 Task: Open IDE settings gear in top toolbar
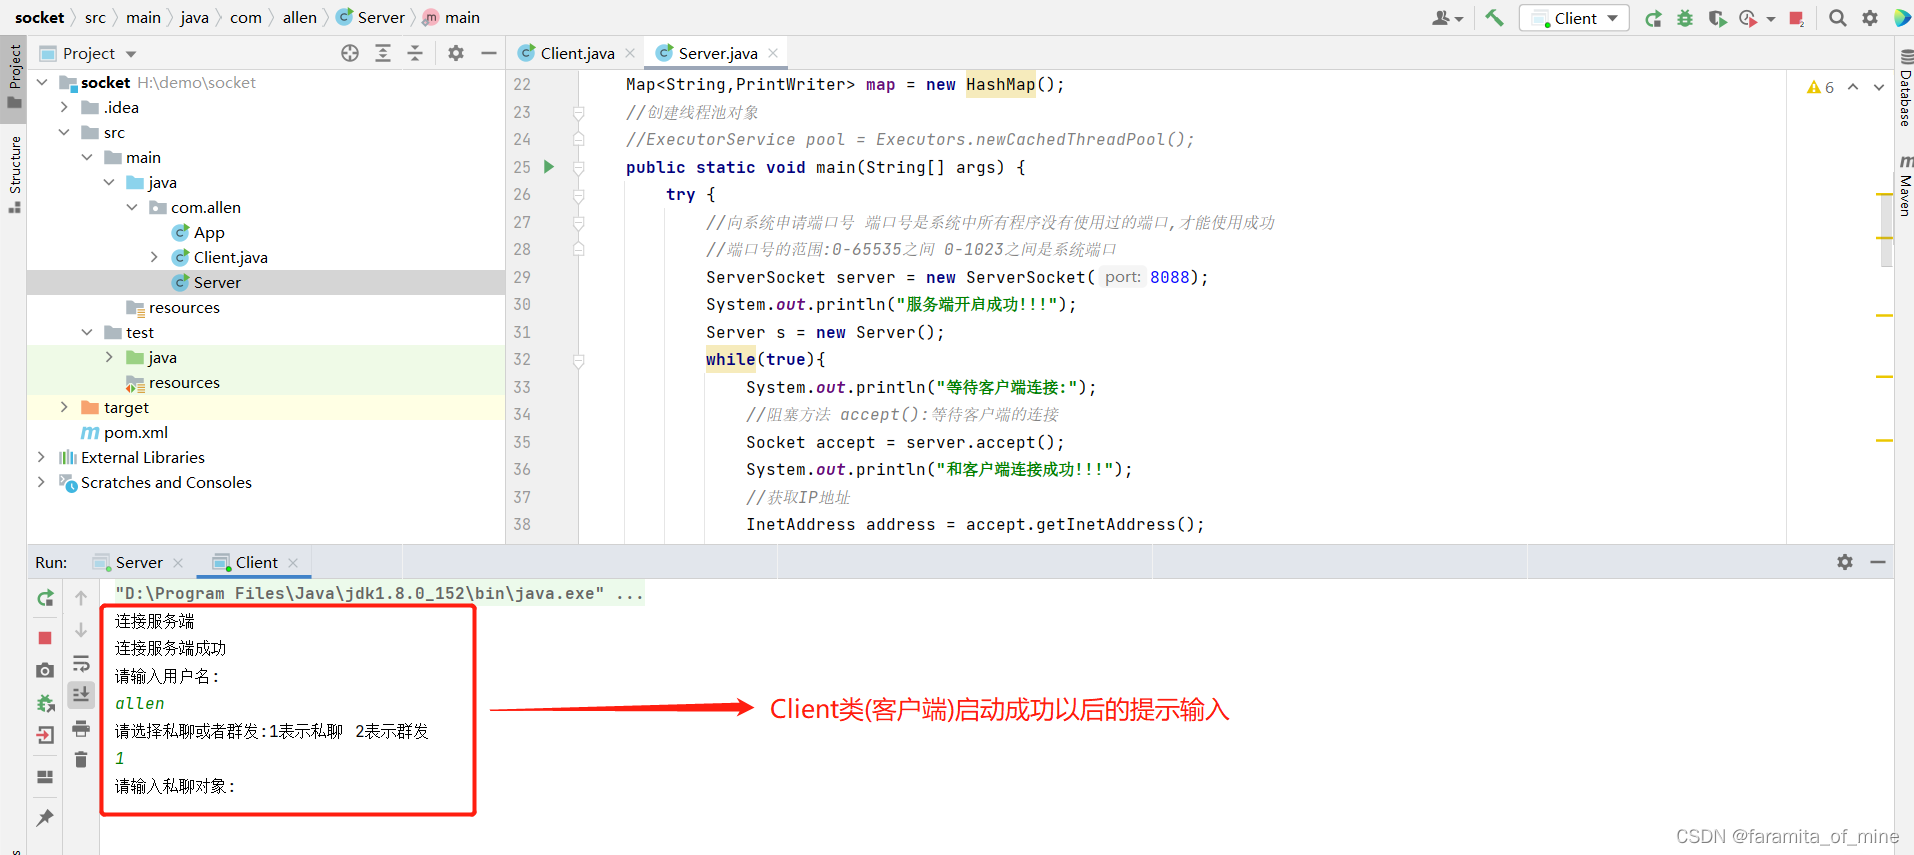(x=1869, y=18)
